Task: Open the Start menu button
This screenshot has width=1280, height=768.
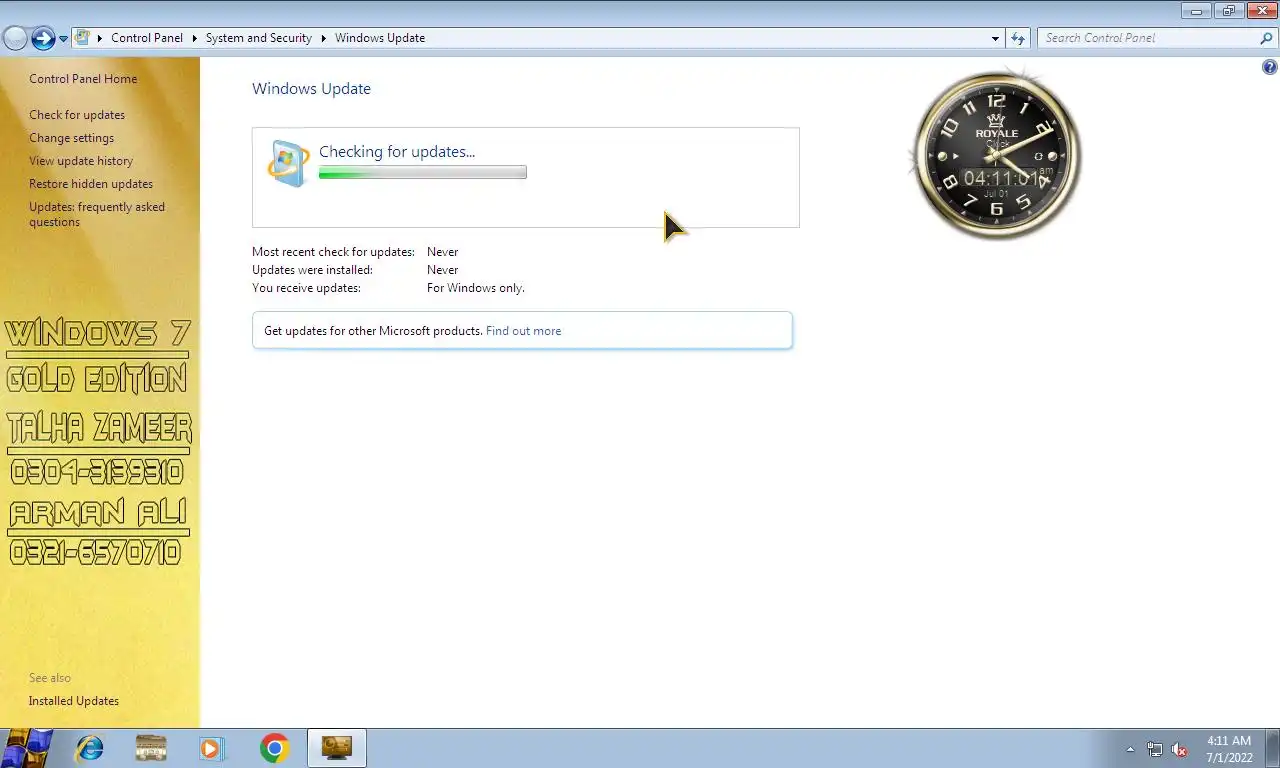Action: pos(26,748)
